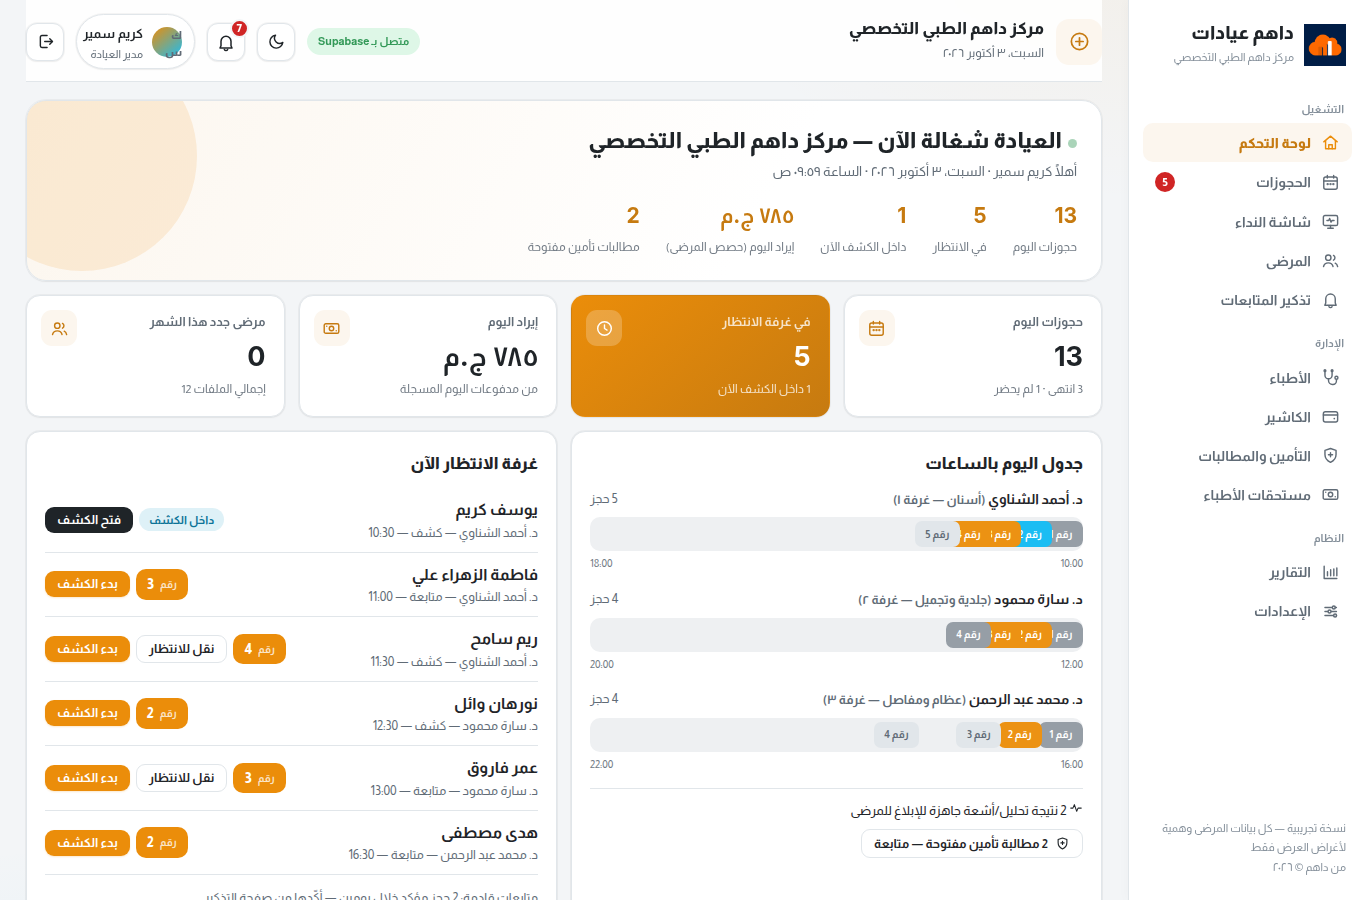Open notifications bell with badge 7
Viewport: 1366px width, 900px height.
click(226, 42)
